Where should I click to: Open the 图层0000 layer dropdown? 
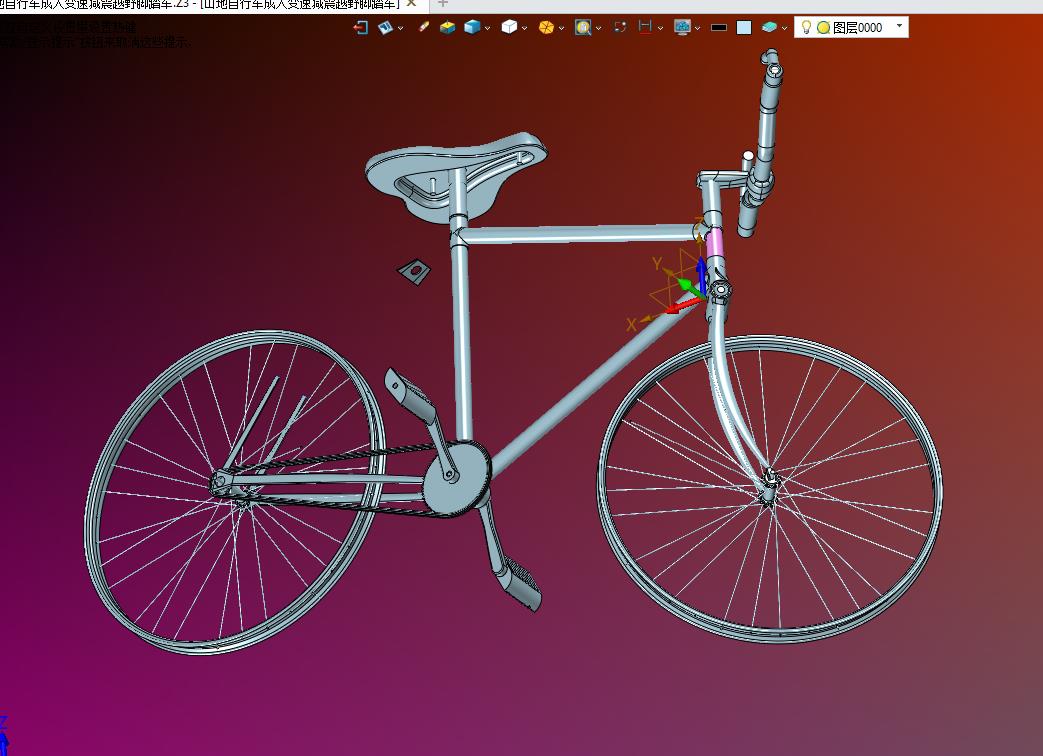click(899, 26)
